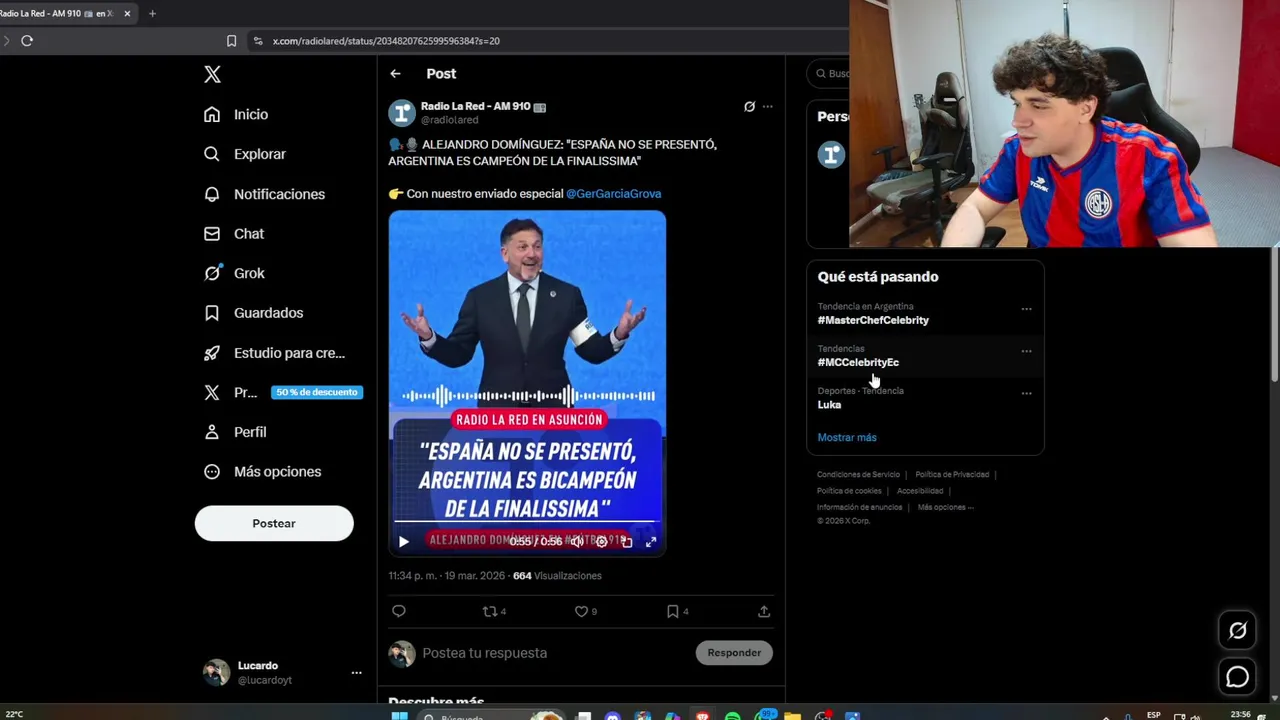This screenshot has width=1280, height=720.
Task: Open Guardados bookmarks
Action: point(253,313)
